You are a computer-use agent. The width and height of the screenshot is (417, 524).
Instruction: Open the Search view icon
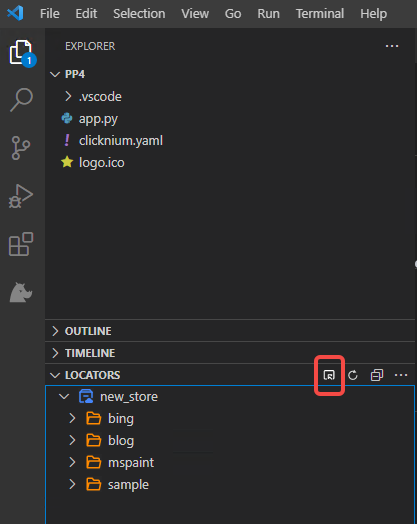coord(21,100)
